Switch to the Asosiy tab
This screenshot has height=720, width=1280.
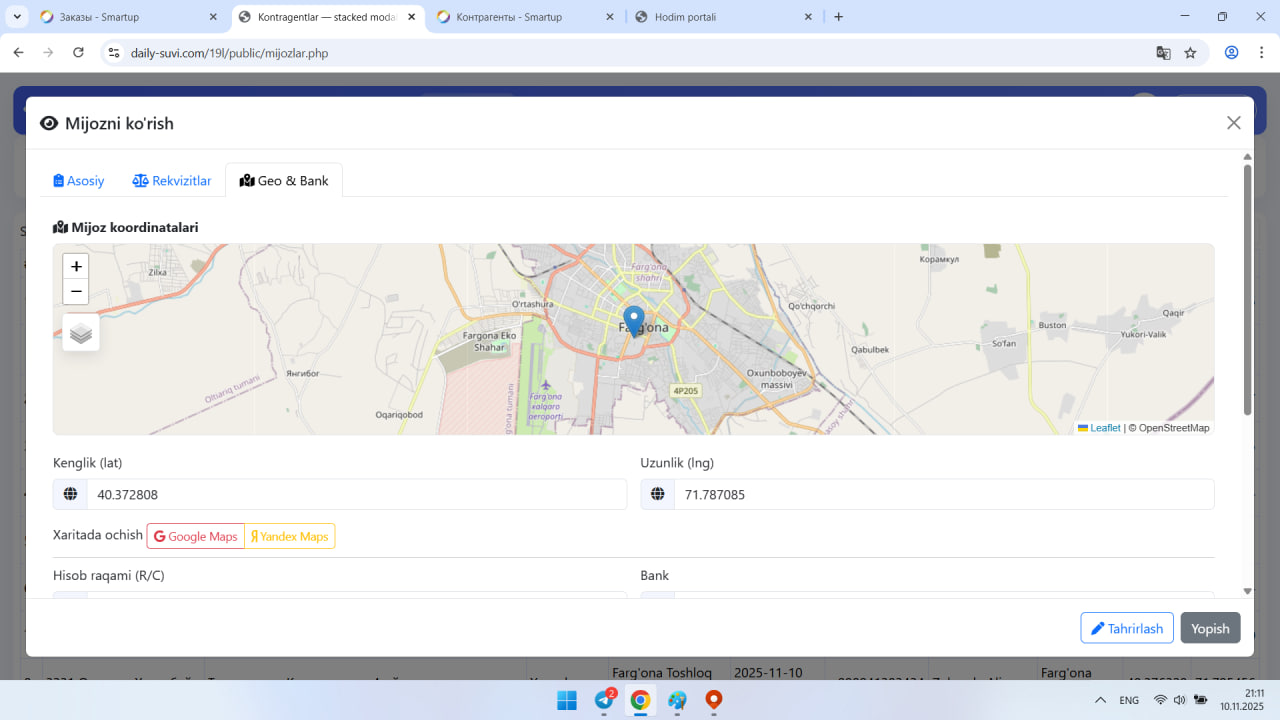pos(79,181)
